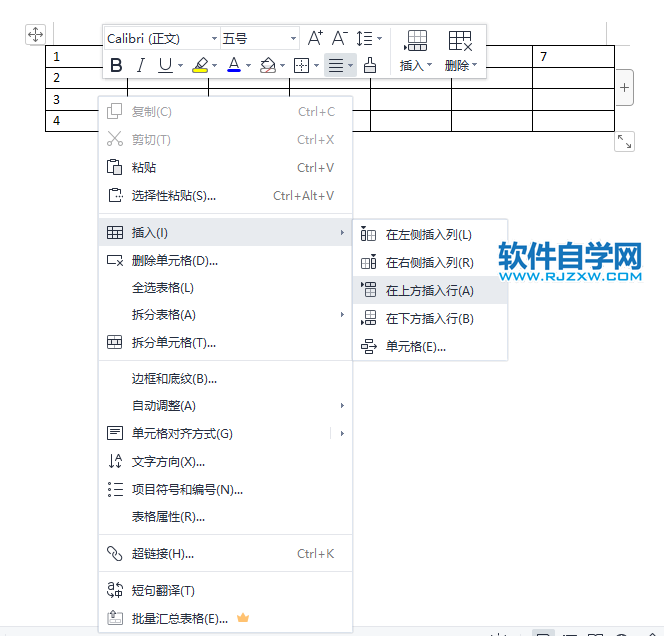Image resolution: width=664 pixels, height=636 pixels.
Task: Click the table borders icon
Action: [301, 65]
